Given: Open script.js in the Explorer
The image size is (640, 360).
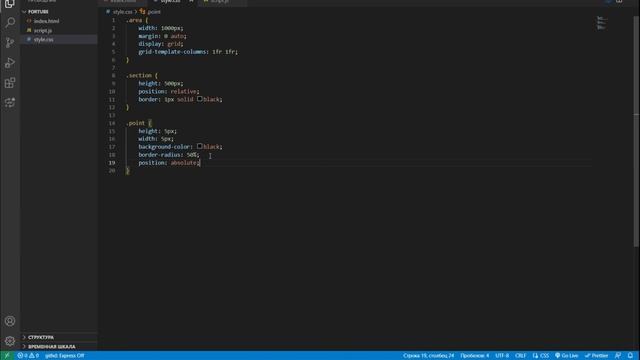Looking at the screenshot, I should coord(43,30).
